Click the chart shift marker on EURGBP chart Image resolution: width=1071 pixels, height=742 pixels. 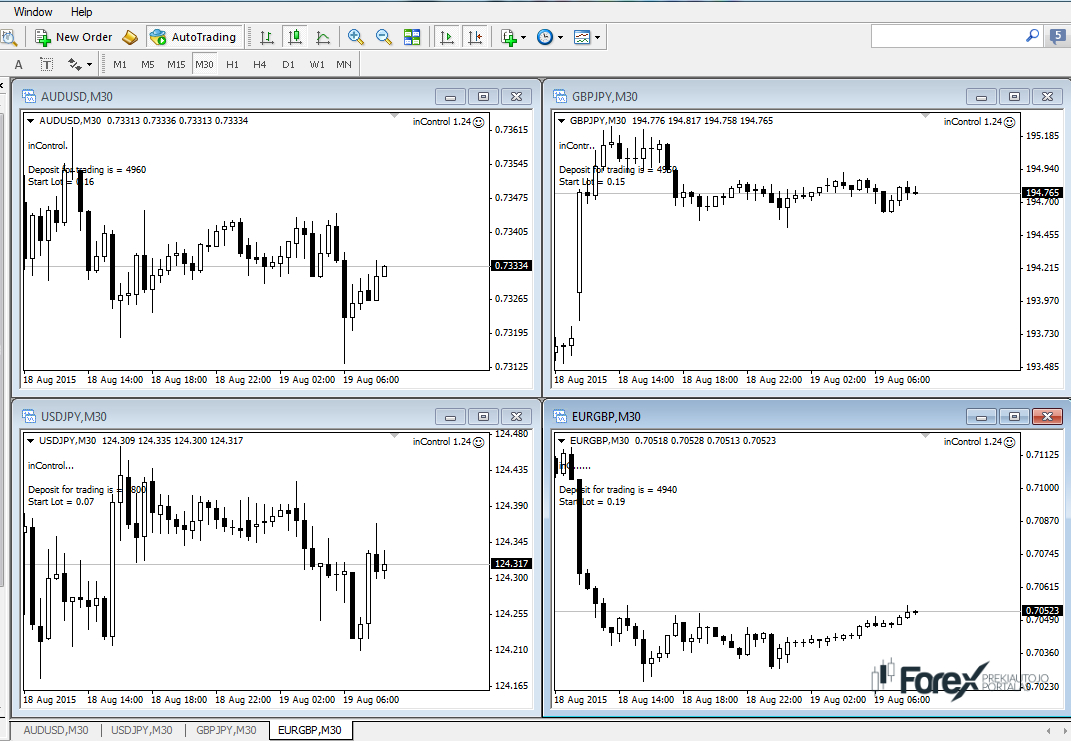[x=926, y=436]
